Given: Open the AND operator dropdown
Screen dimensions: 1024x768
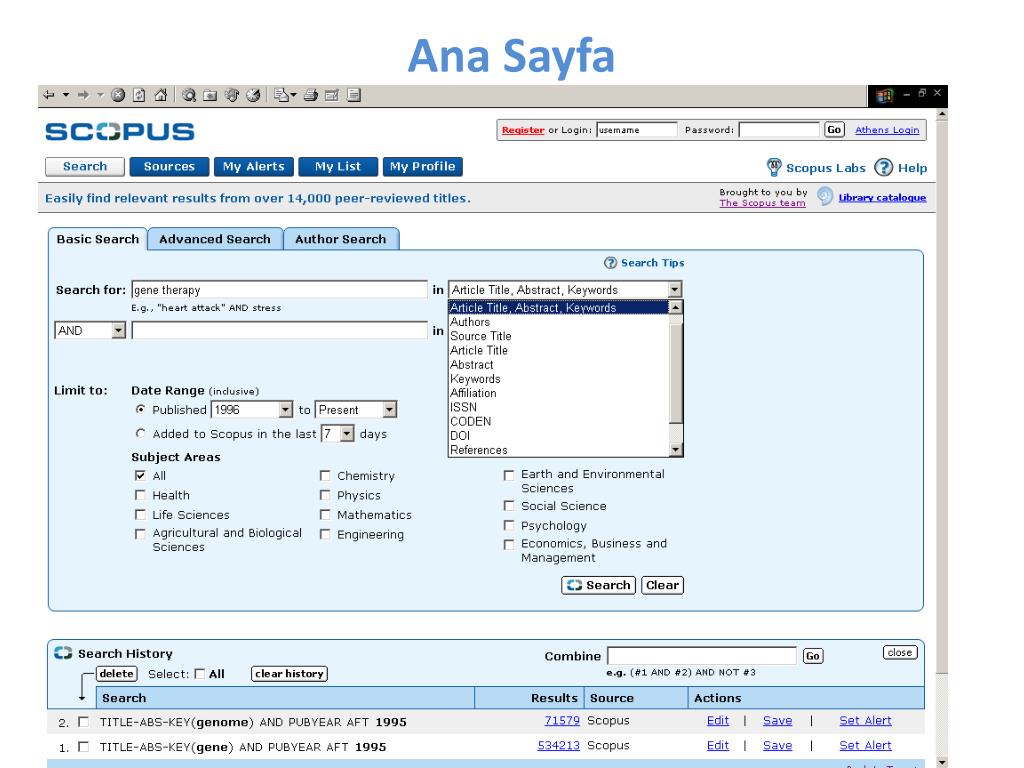Looking at the screenshot, I should coord(118,330).
